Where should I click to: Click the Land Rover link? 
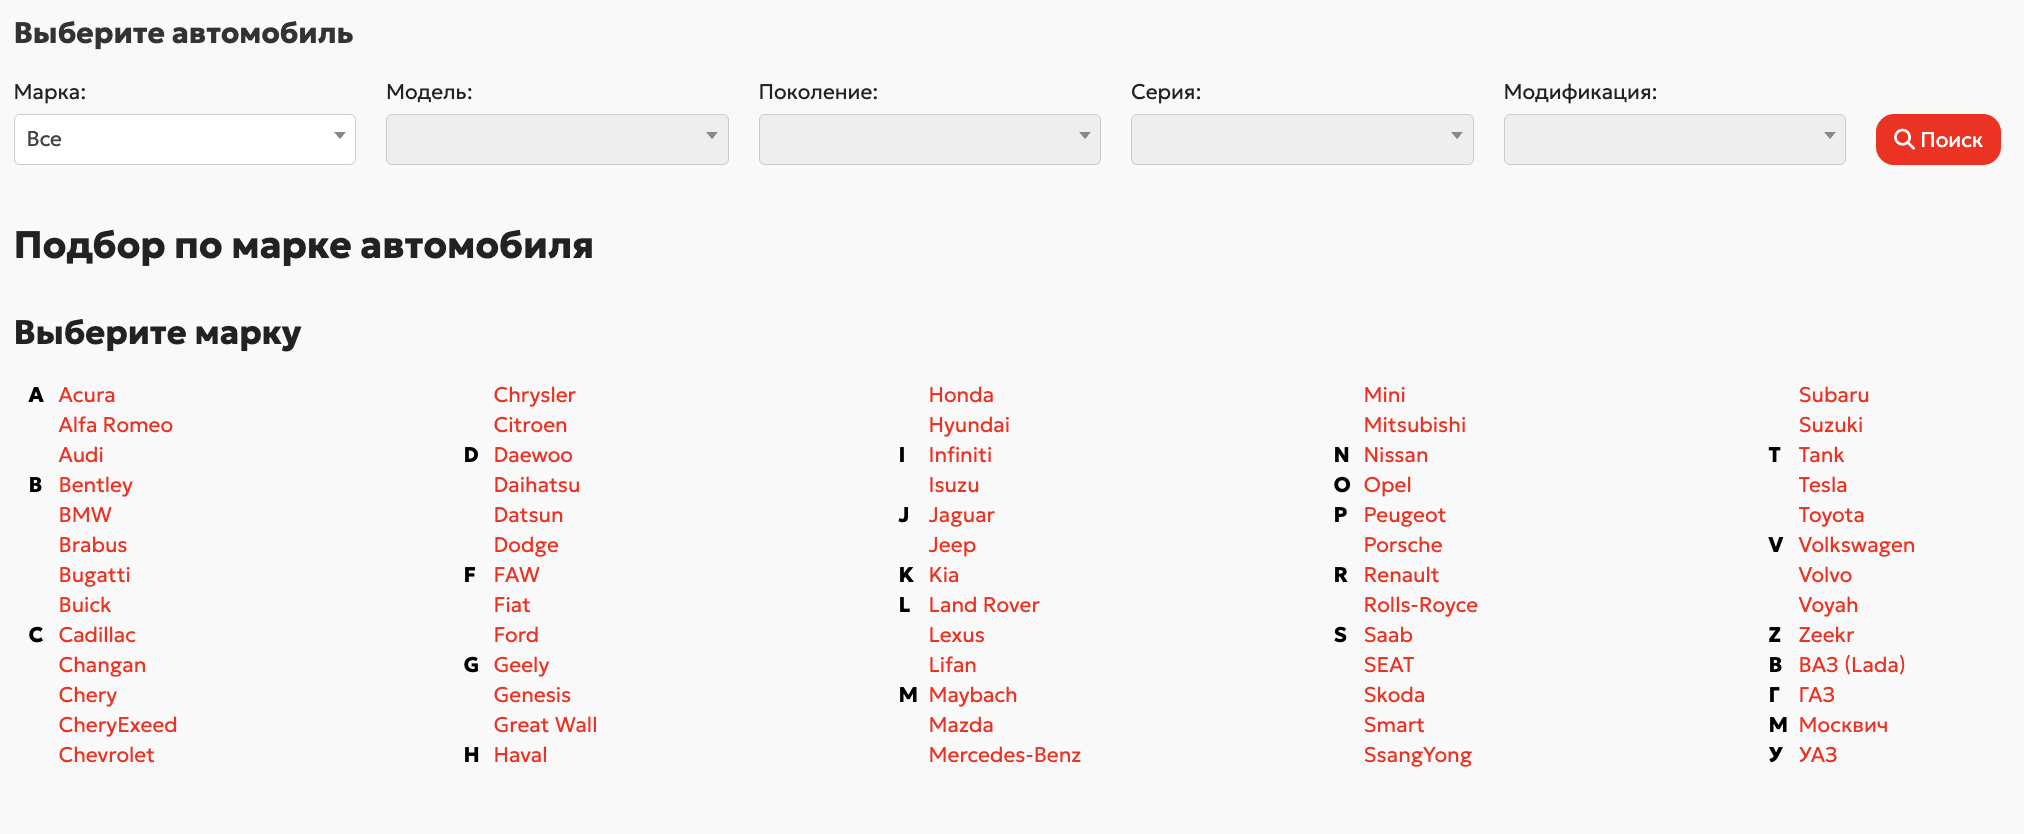pos(984,605)
